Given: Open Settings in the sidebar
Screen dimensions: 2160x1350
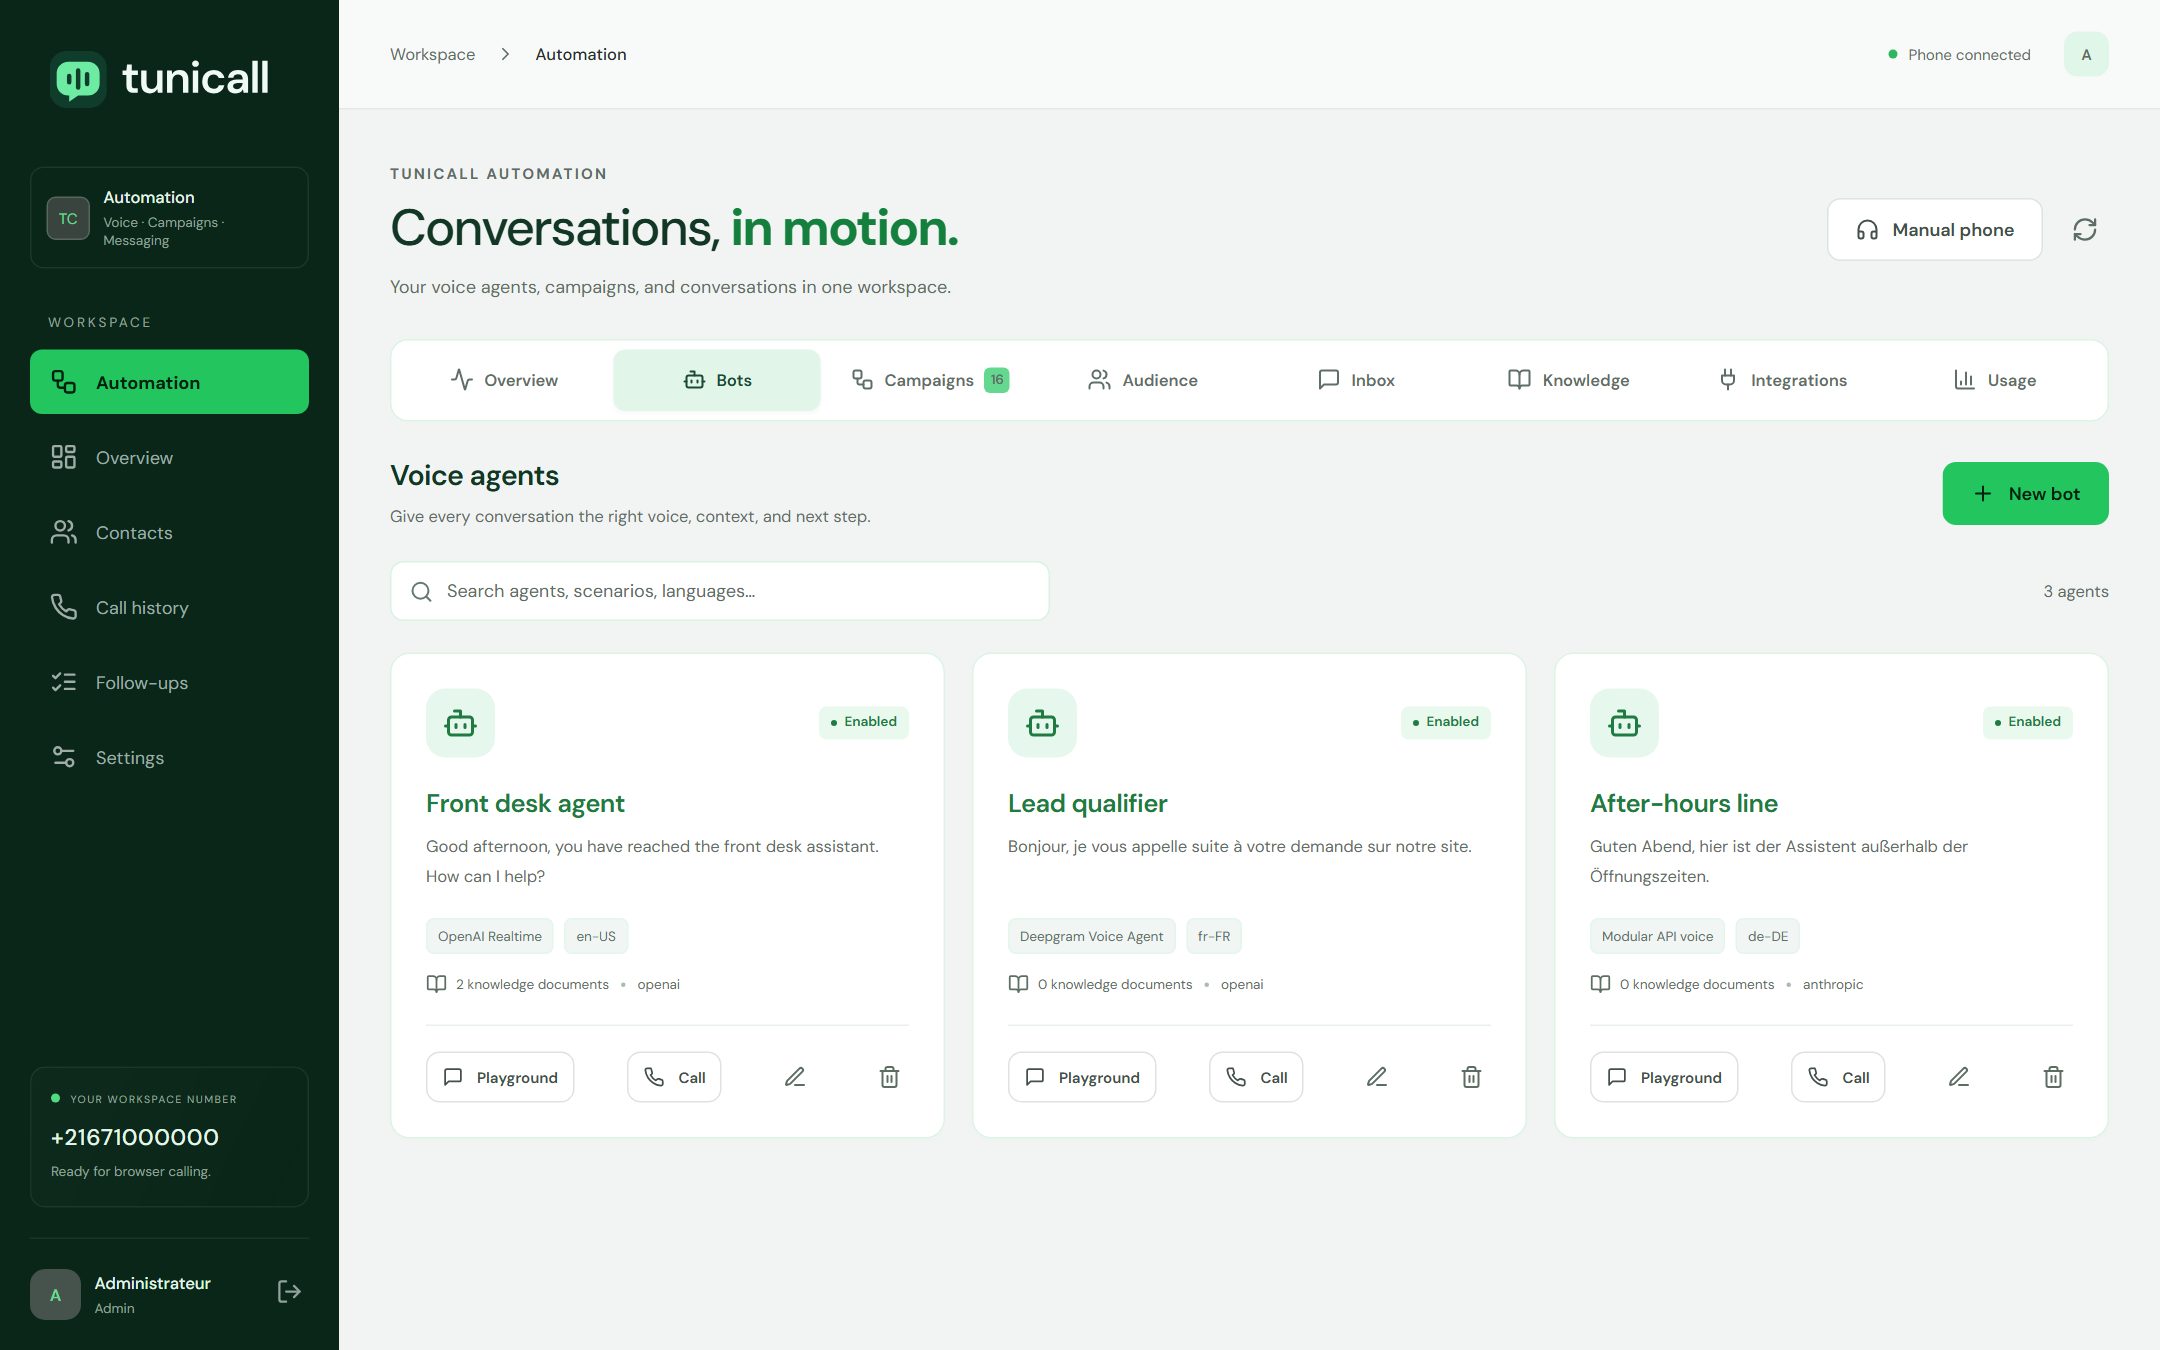Looking at the screenshot, I should (169, 757).
